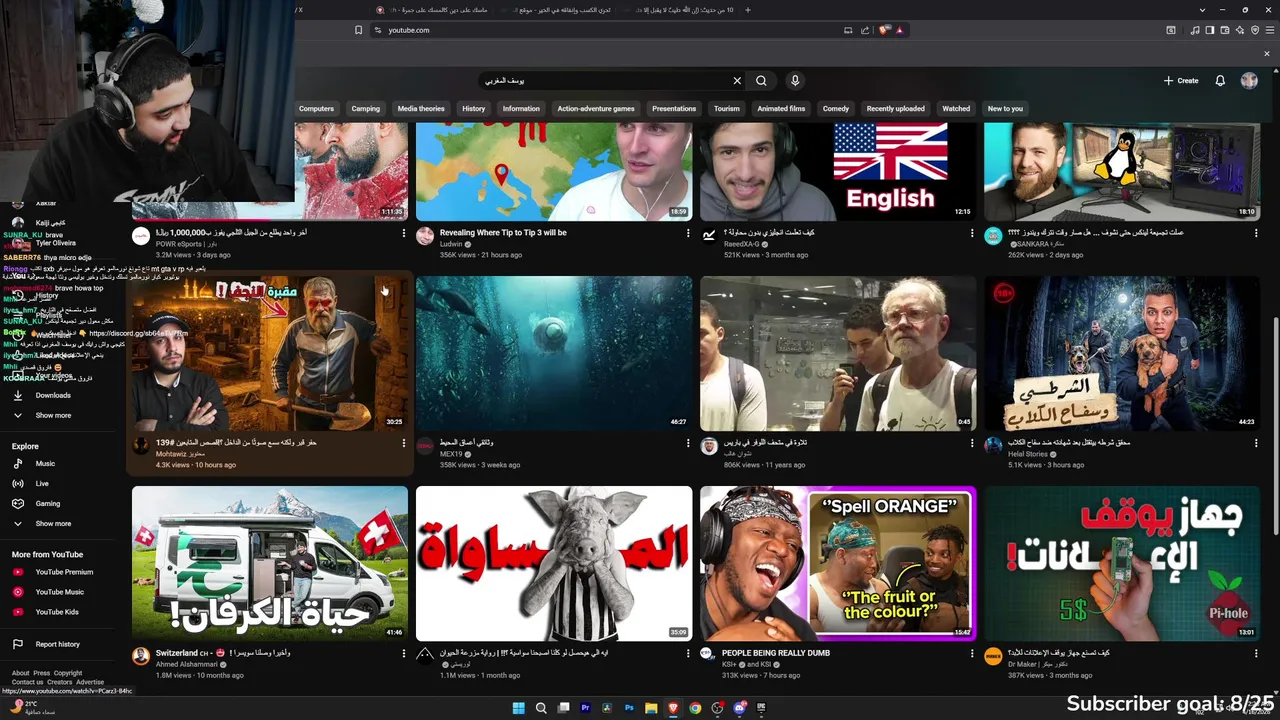Image resolution: width=1280 pixels, height=720 pixels.
Task: Select the Comedy filter chip
Action: click(x=836, y=108)
